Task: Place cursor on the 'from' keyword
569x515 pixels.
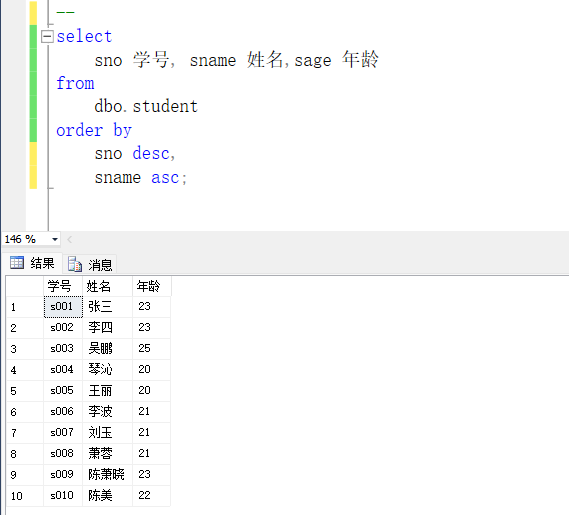Action: click(x=75, y=83)
